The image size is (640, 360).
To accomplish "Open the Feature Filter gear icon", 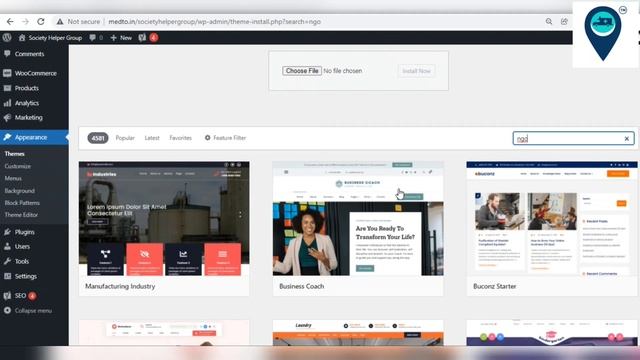I will tap(207, 138).
